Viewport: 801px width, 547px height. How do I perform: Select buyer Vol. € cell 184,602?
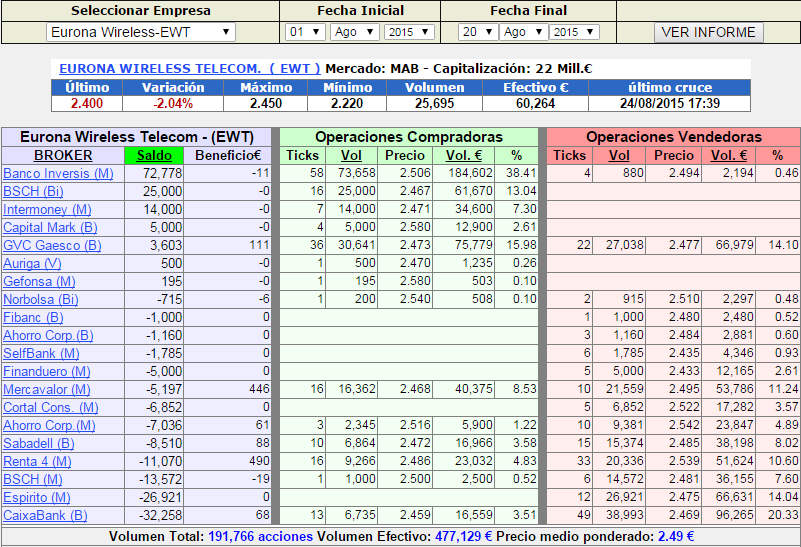click(x=463, y=173)
